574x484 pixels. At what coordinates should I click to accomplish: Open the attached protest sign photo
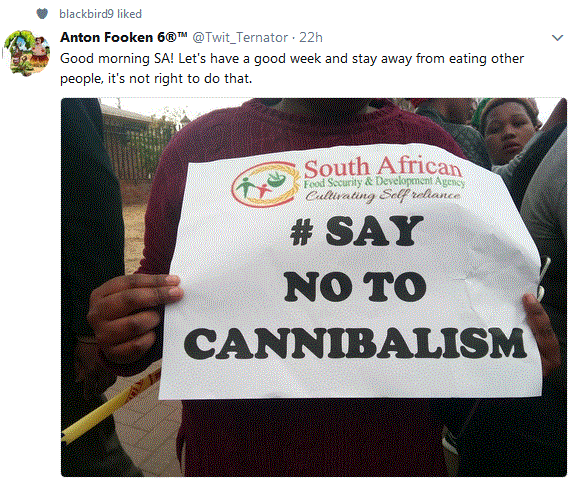click(x=314, y=287)
